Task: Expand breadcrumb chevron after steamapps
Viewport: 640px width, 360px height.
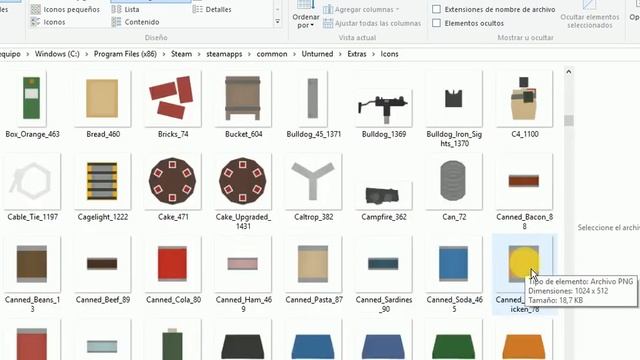Action: (x=249, y=54)
